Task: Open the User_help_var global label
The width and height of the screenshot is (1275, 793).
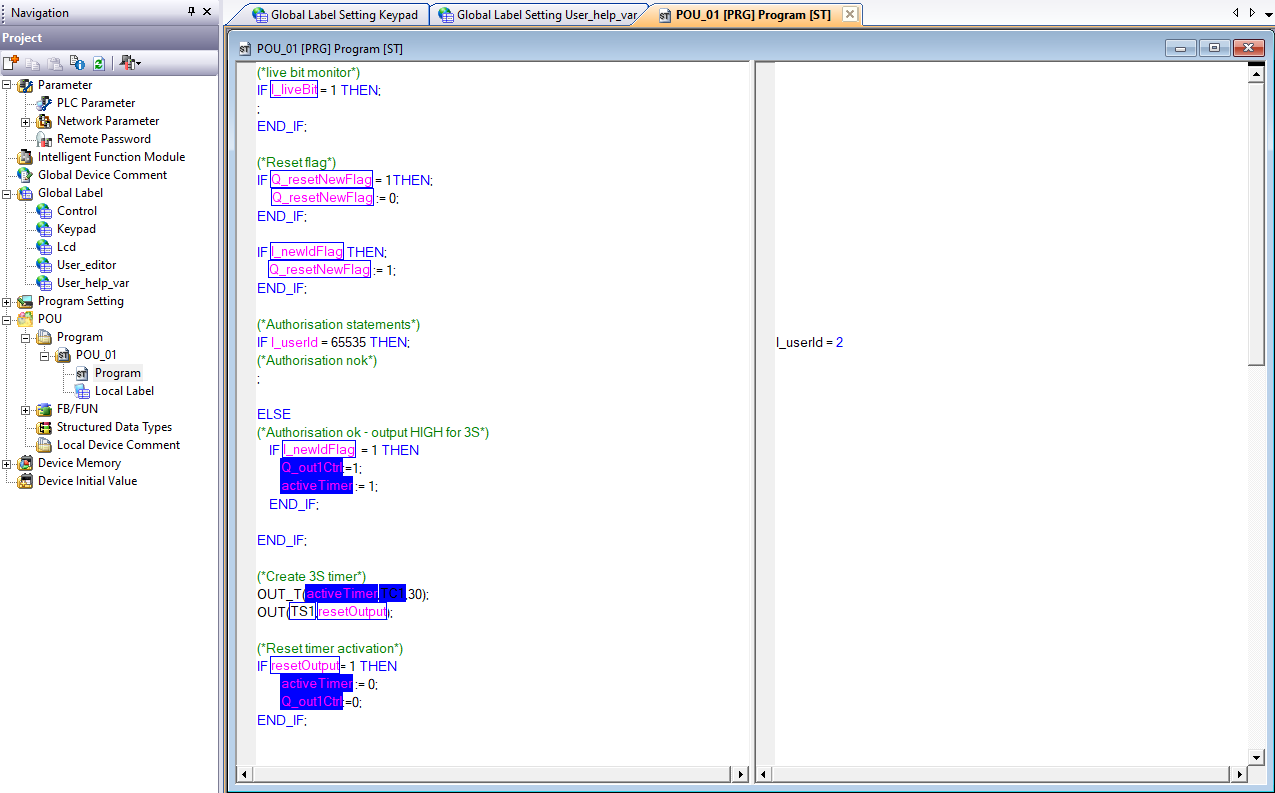Action: coord(93,283)
